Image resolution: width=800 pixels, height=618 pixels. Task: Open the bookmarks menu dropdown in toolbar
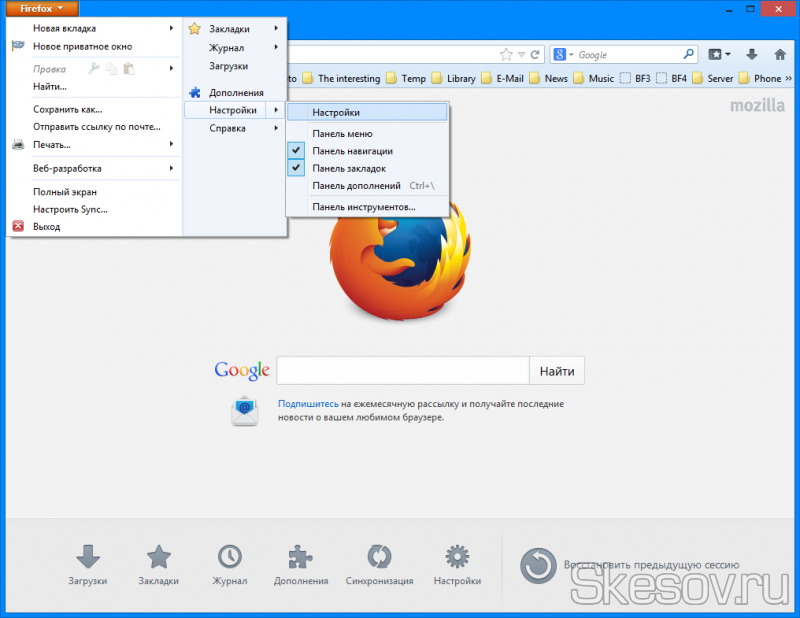[x=720, y=55]
